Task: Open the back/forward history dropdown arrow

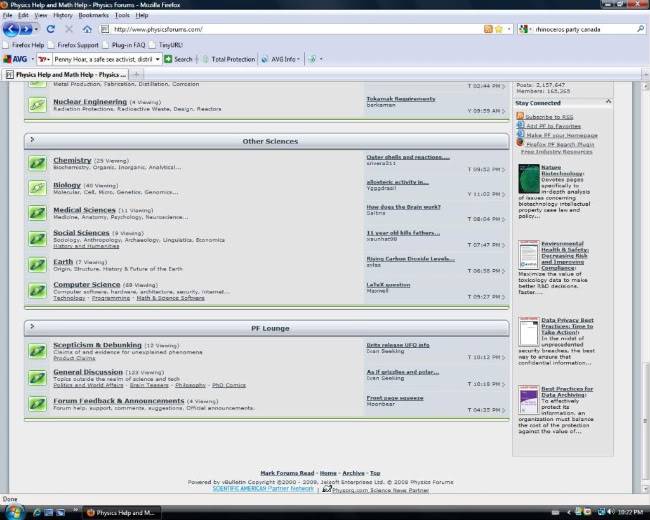Action: [36, 29]
